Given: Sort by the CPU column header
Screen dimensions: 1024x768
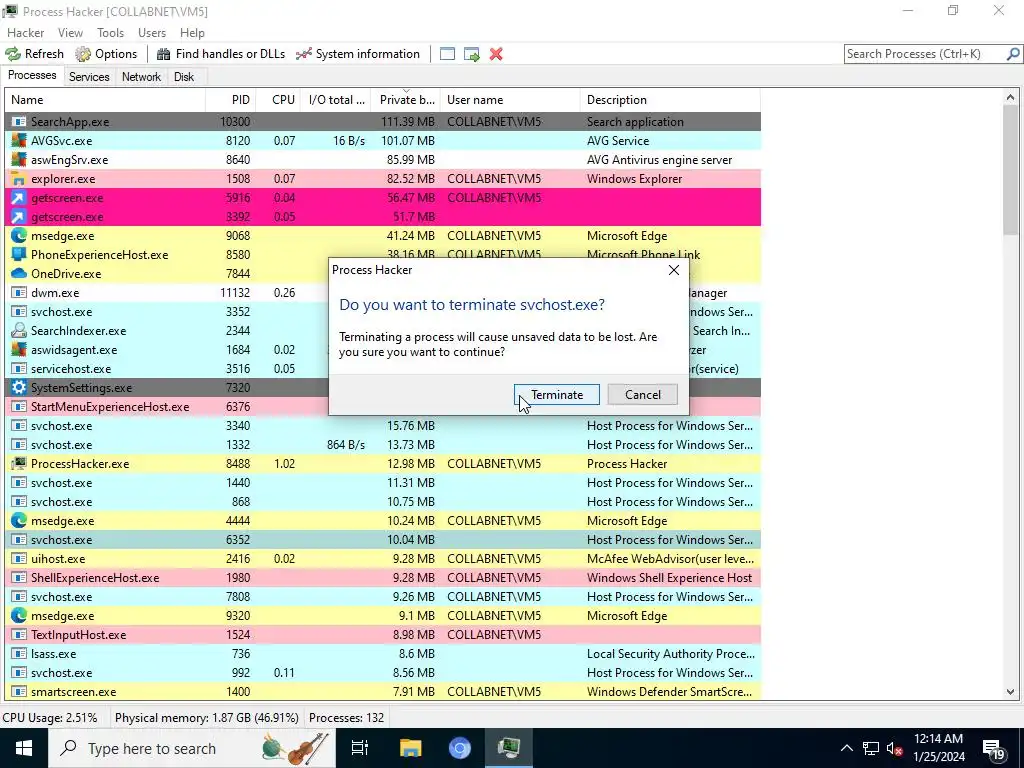Looking at the screenshot, I should point(278,100).
